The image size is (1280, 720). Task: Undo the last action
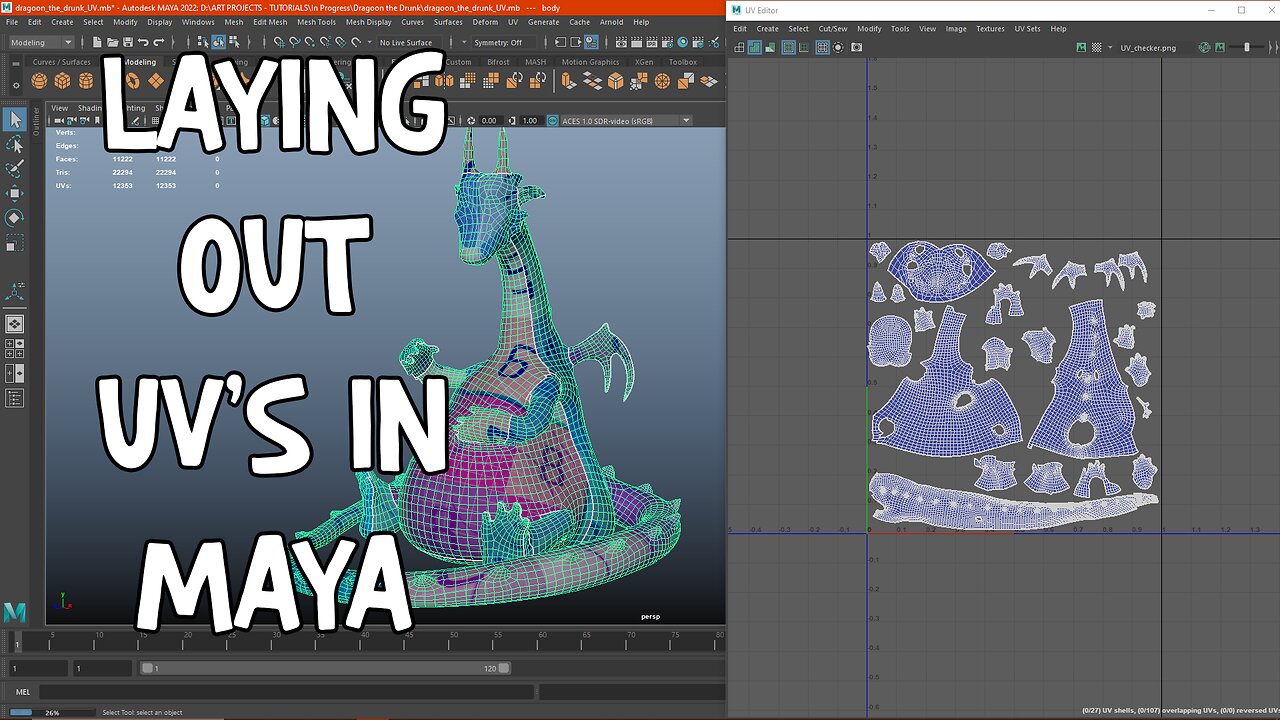[x=144, y=43]
